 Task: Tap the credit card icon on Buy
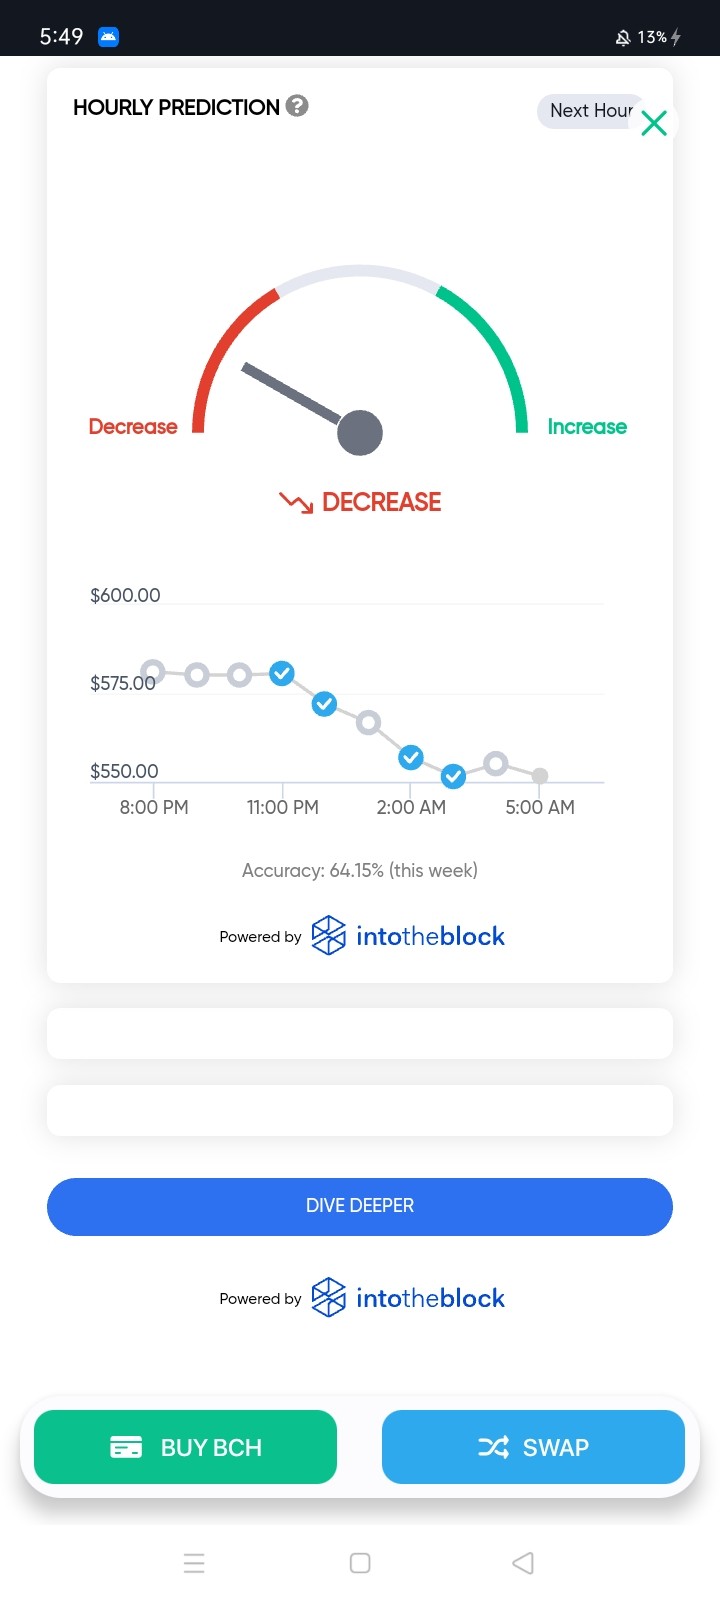(126, 1447)
